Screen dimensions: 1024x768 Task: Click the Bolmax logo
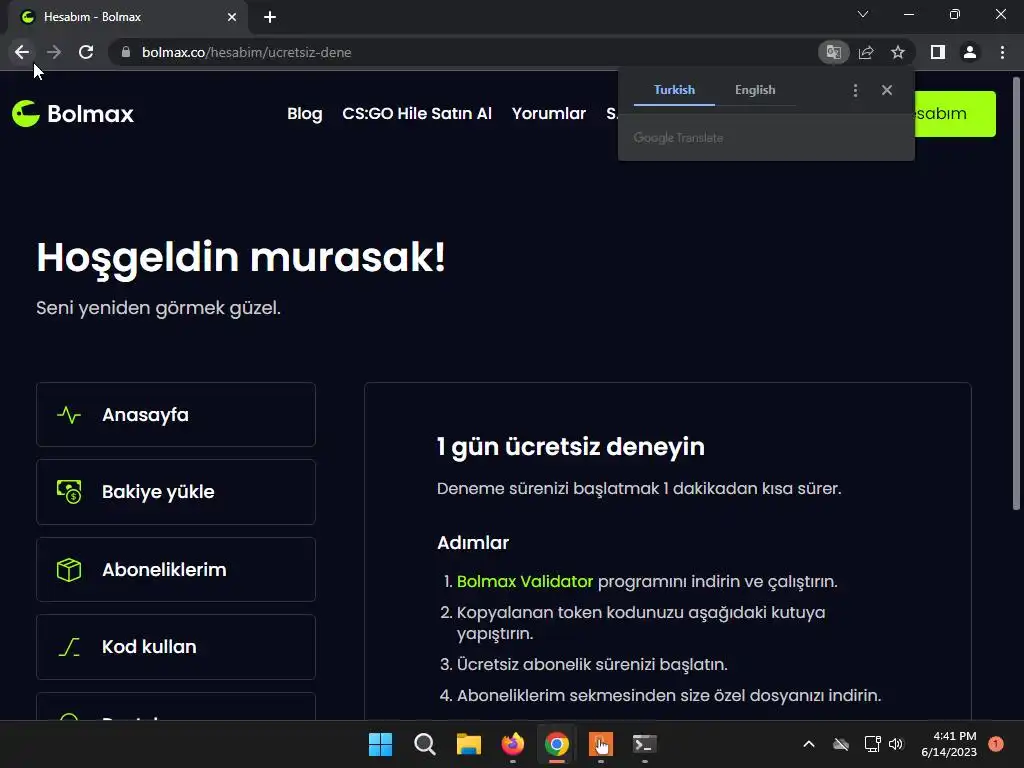pos(72,114)
